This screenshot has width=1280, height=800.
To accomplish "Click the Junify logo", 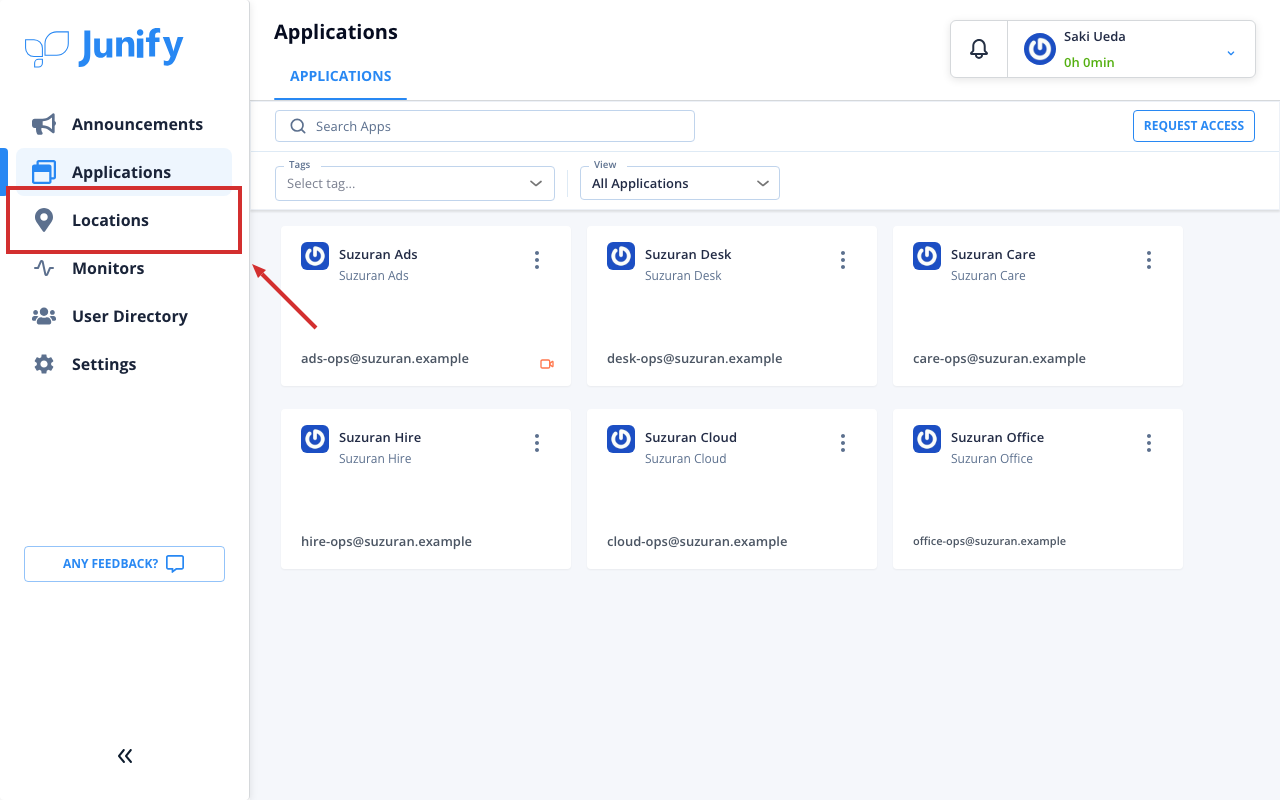I will [104, 47].
